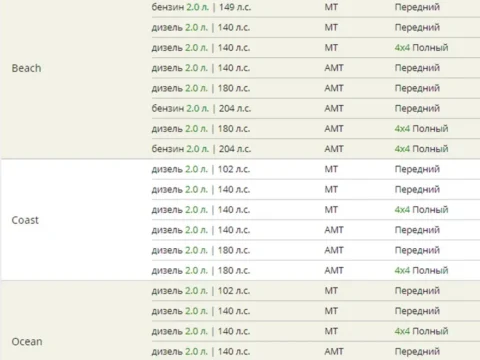The width and height of the screenshot is (480, 360).
Task: Select Beach 'дизель 180 л.с.' engine with Передний drive
Action: pos(201,88)
